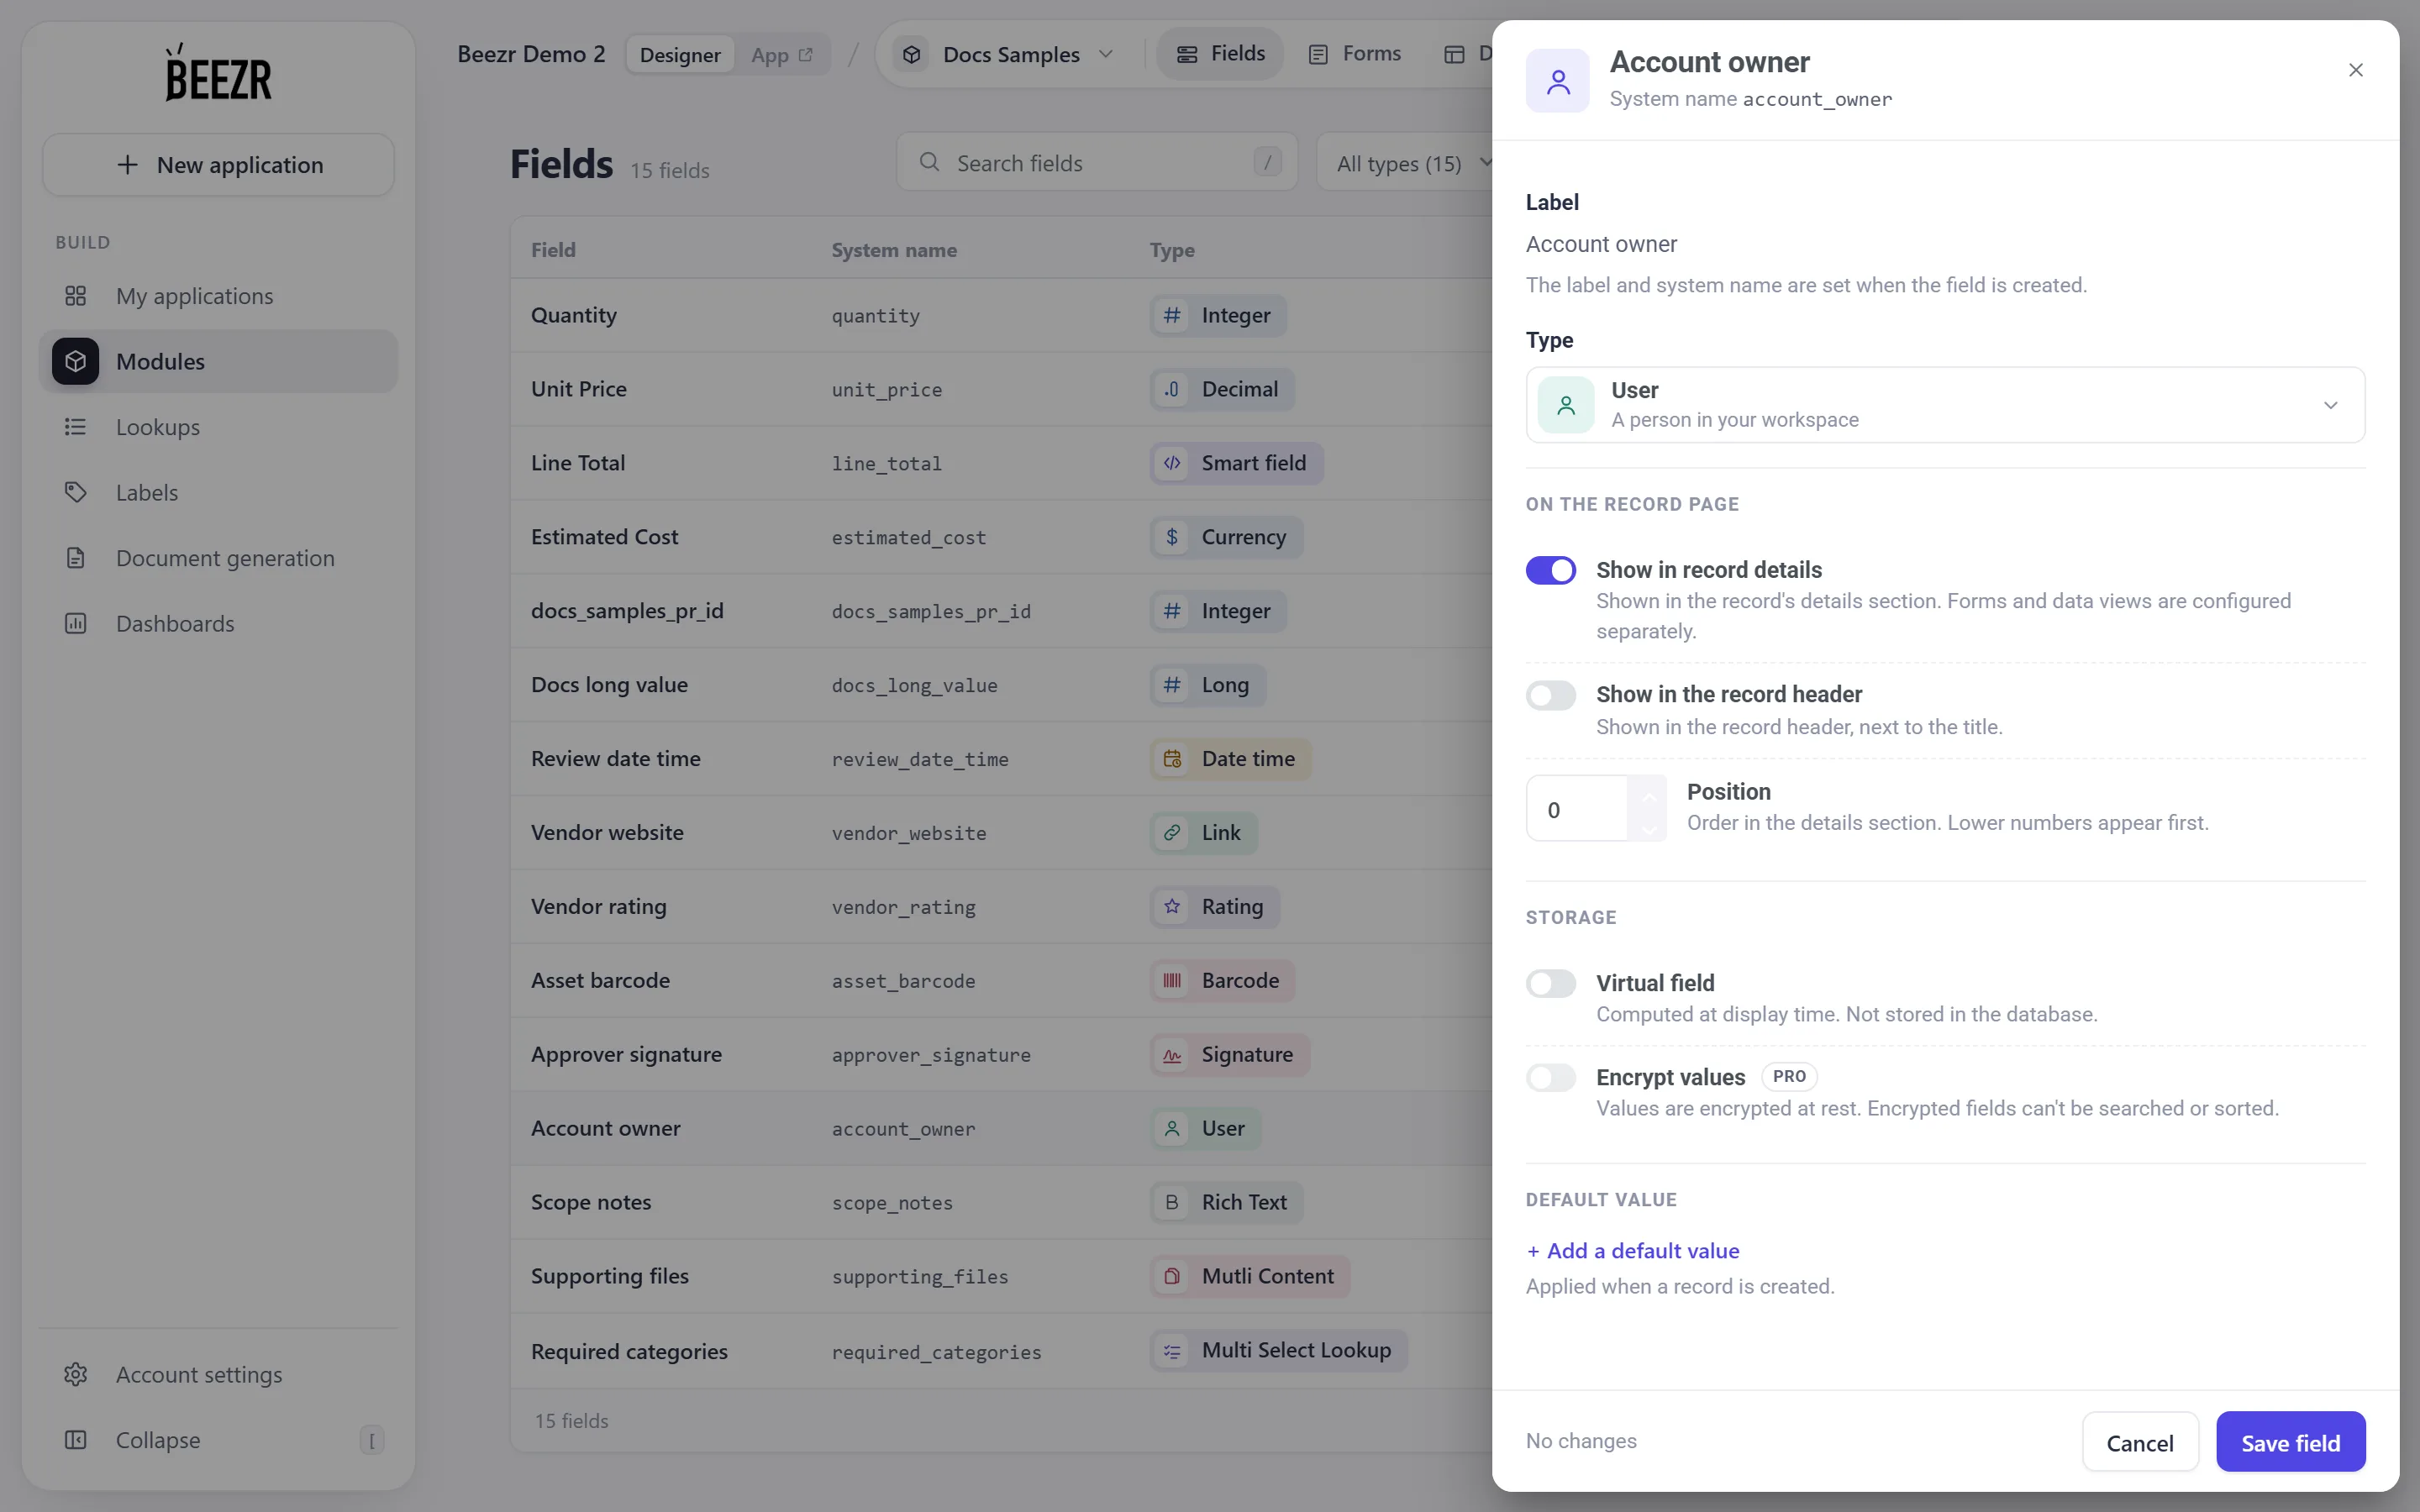
Task: Toggle Encrypt values on
Action: pos(1550,1077)
